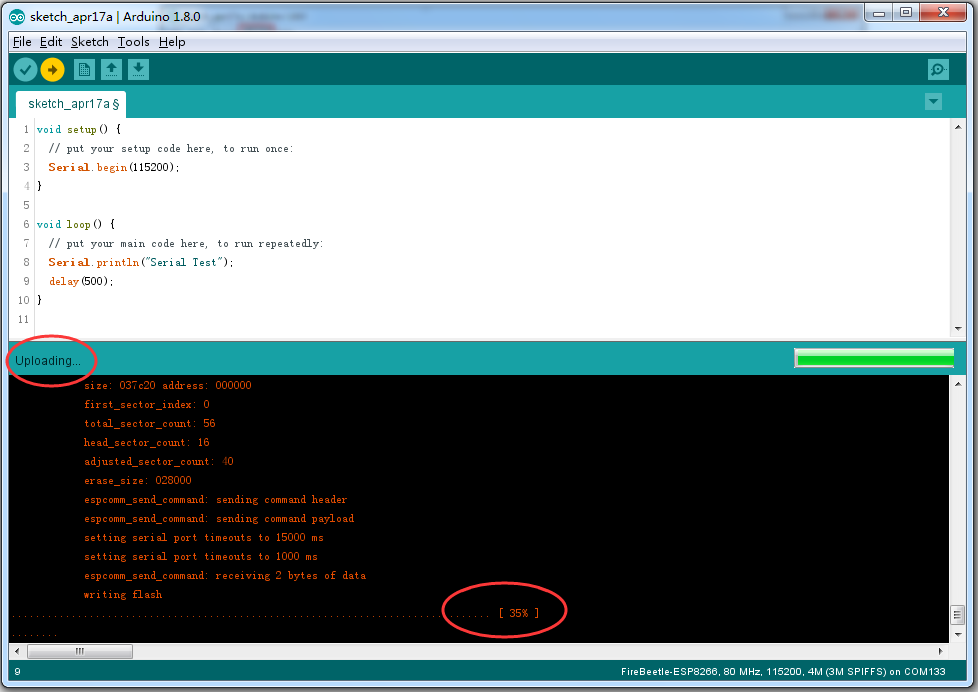Click editor scrollbar up arrow
The image size is (978, 692).
[958, 127]
